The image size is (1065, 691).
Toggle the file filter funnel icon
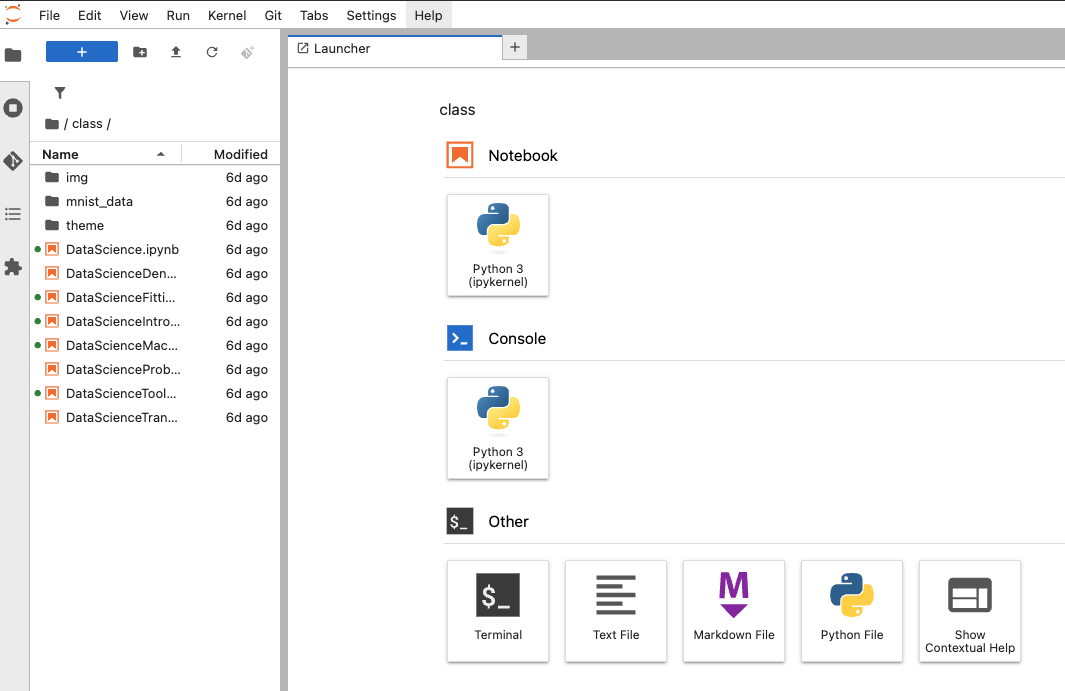[60, 93]
